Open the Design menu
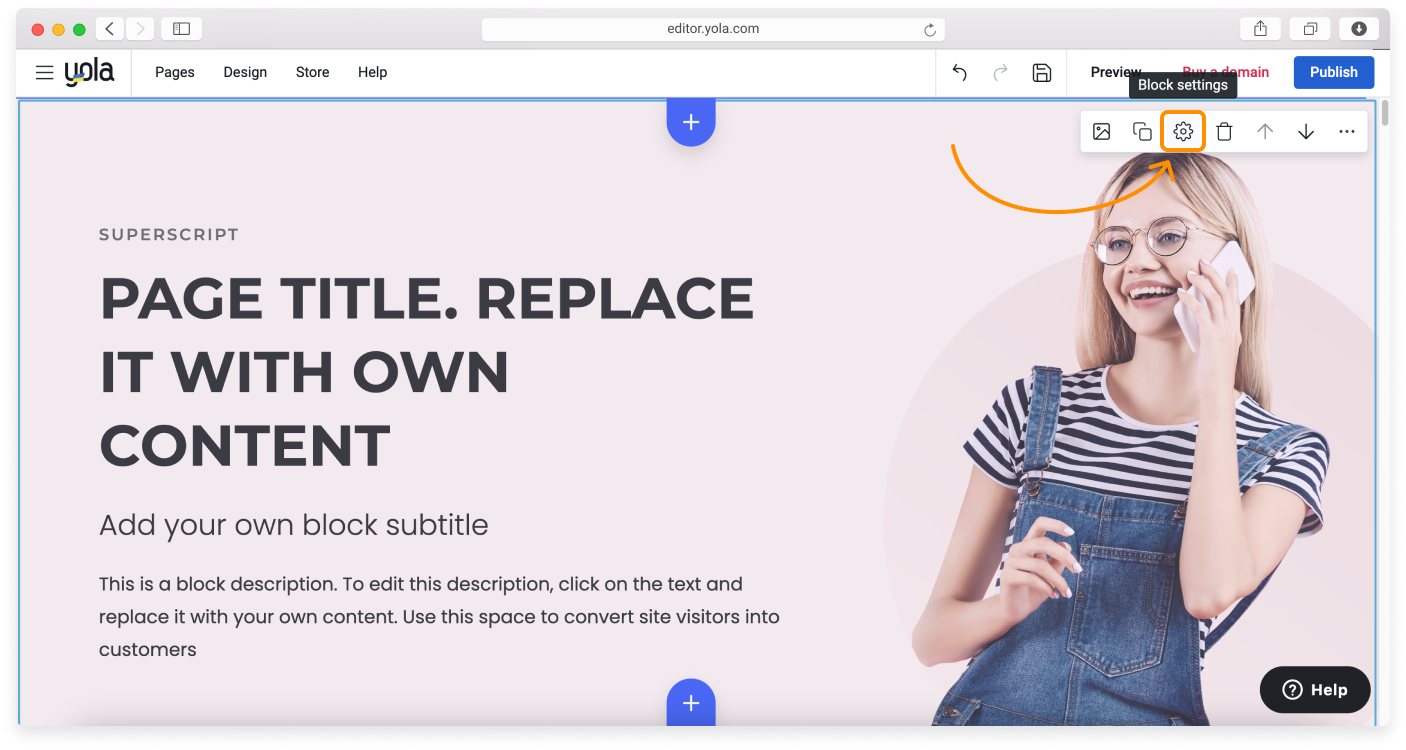This screenshot has width=1406, height=750. click(245, 72)
